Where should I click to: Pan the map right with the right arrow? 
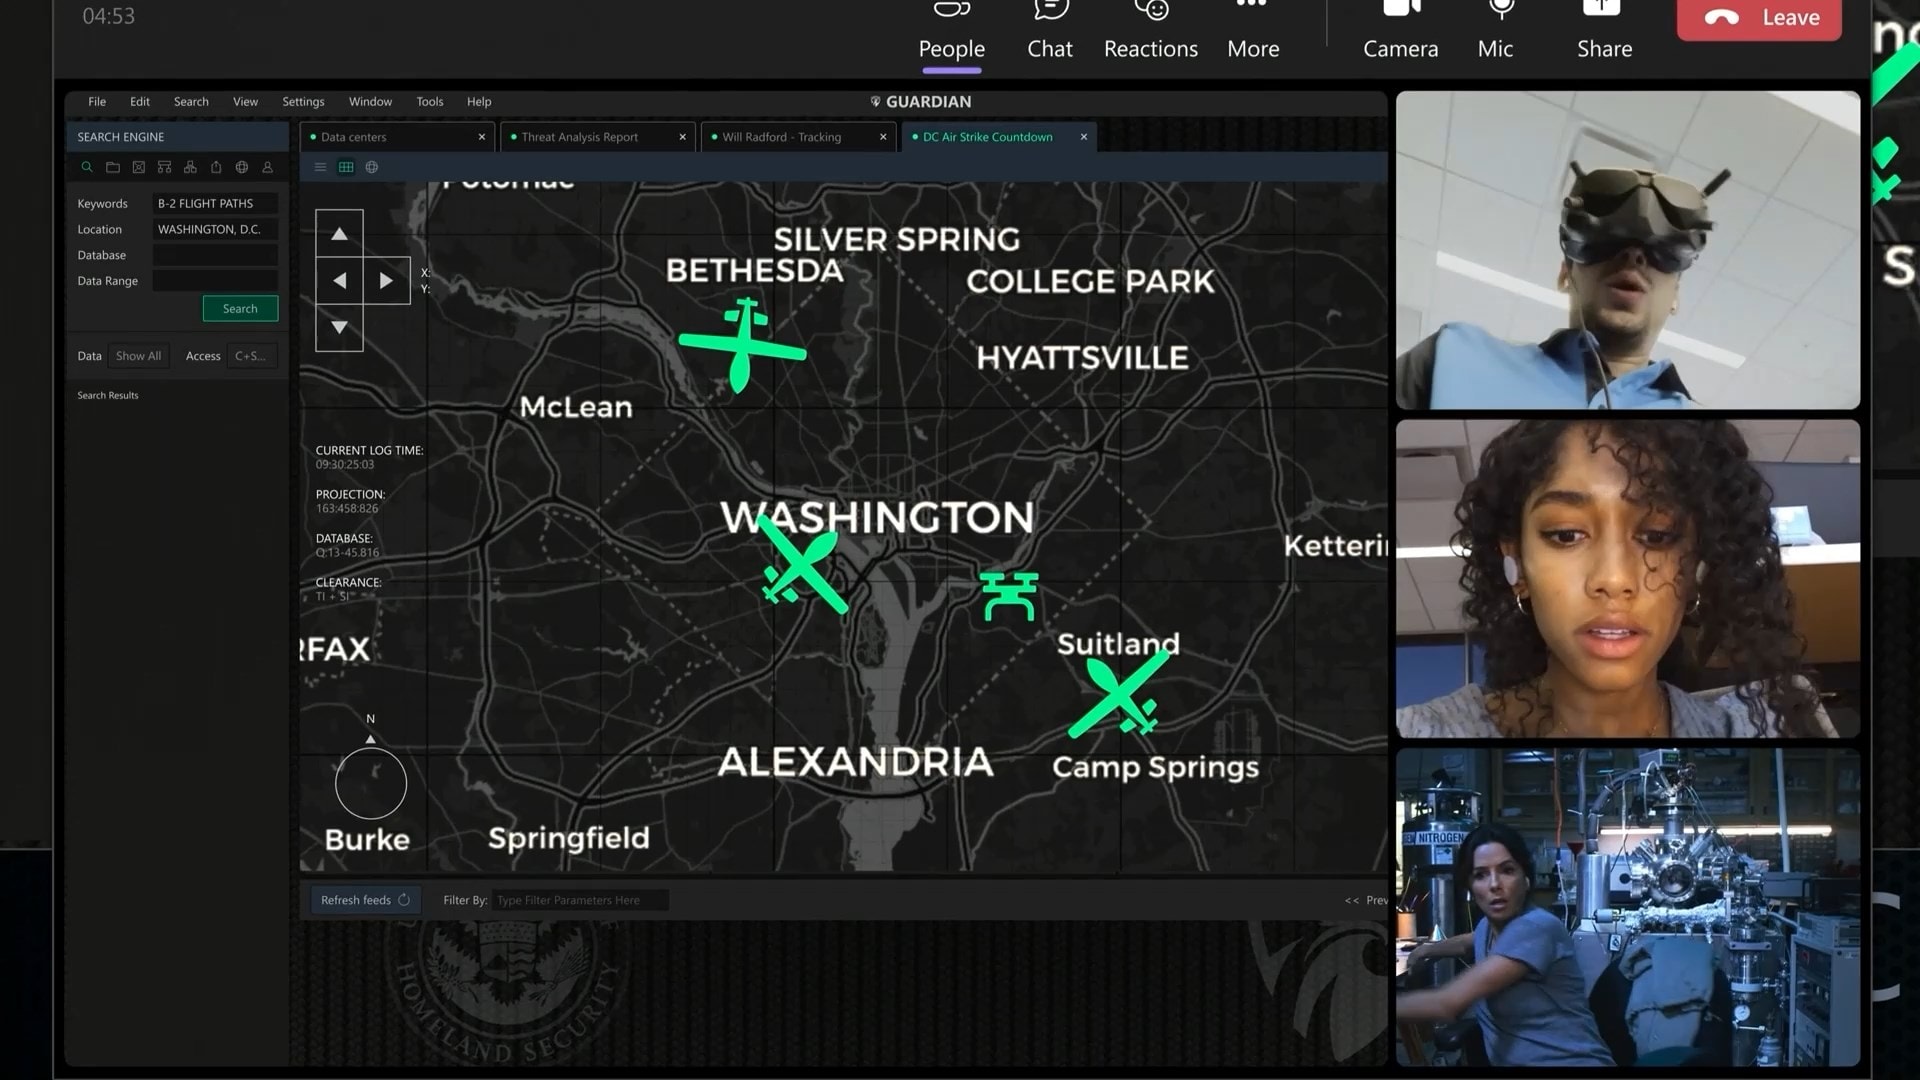pyautogui.click(x=386, y=281)
